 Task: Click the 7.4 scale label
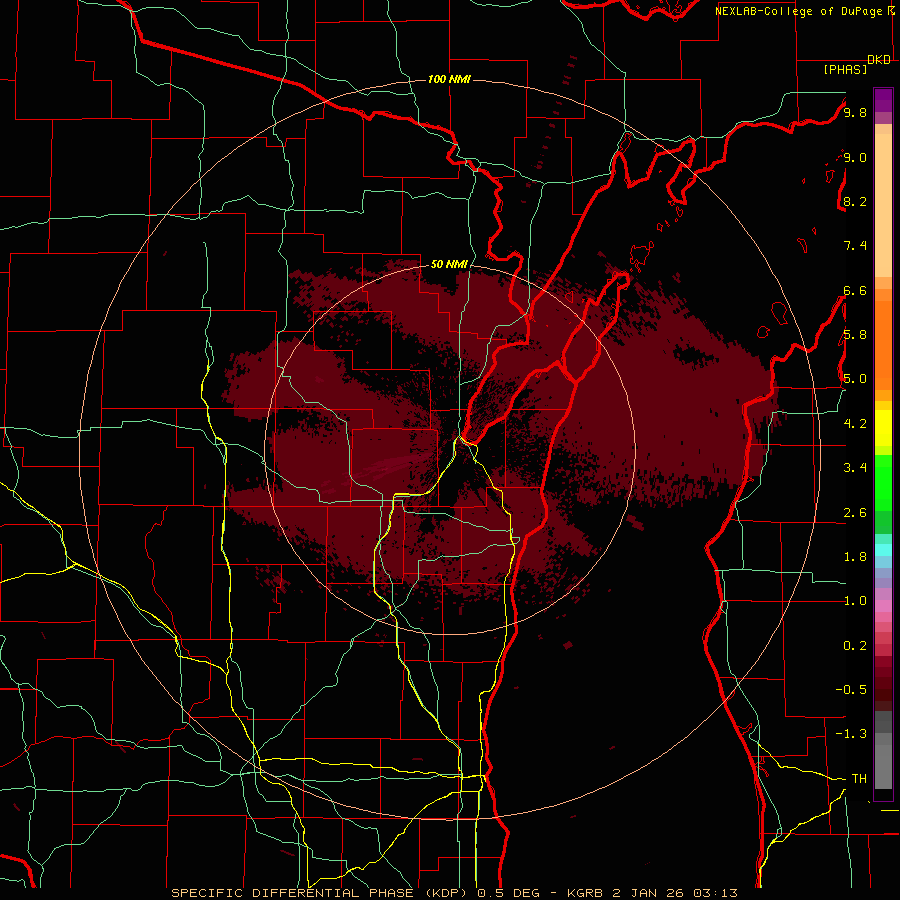(855, 246)
